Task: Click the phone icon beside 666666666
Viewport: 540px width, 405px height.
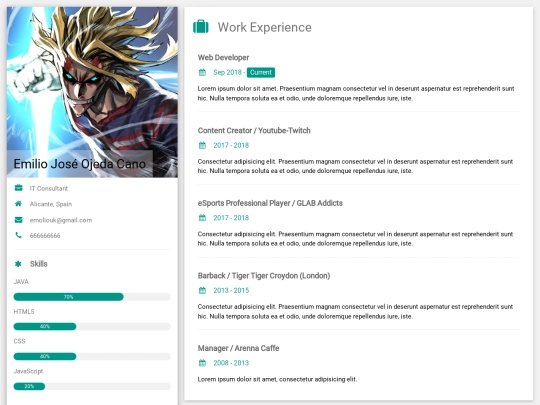Action: 18,235
